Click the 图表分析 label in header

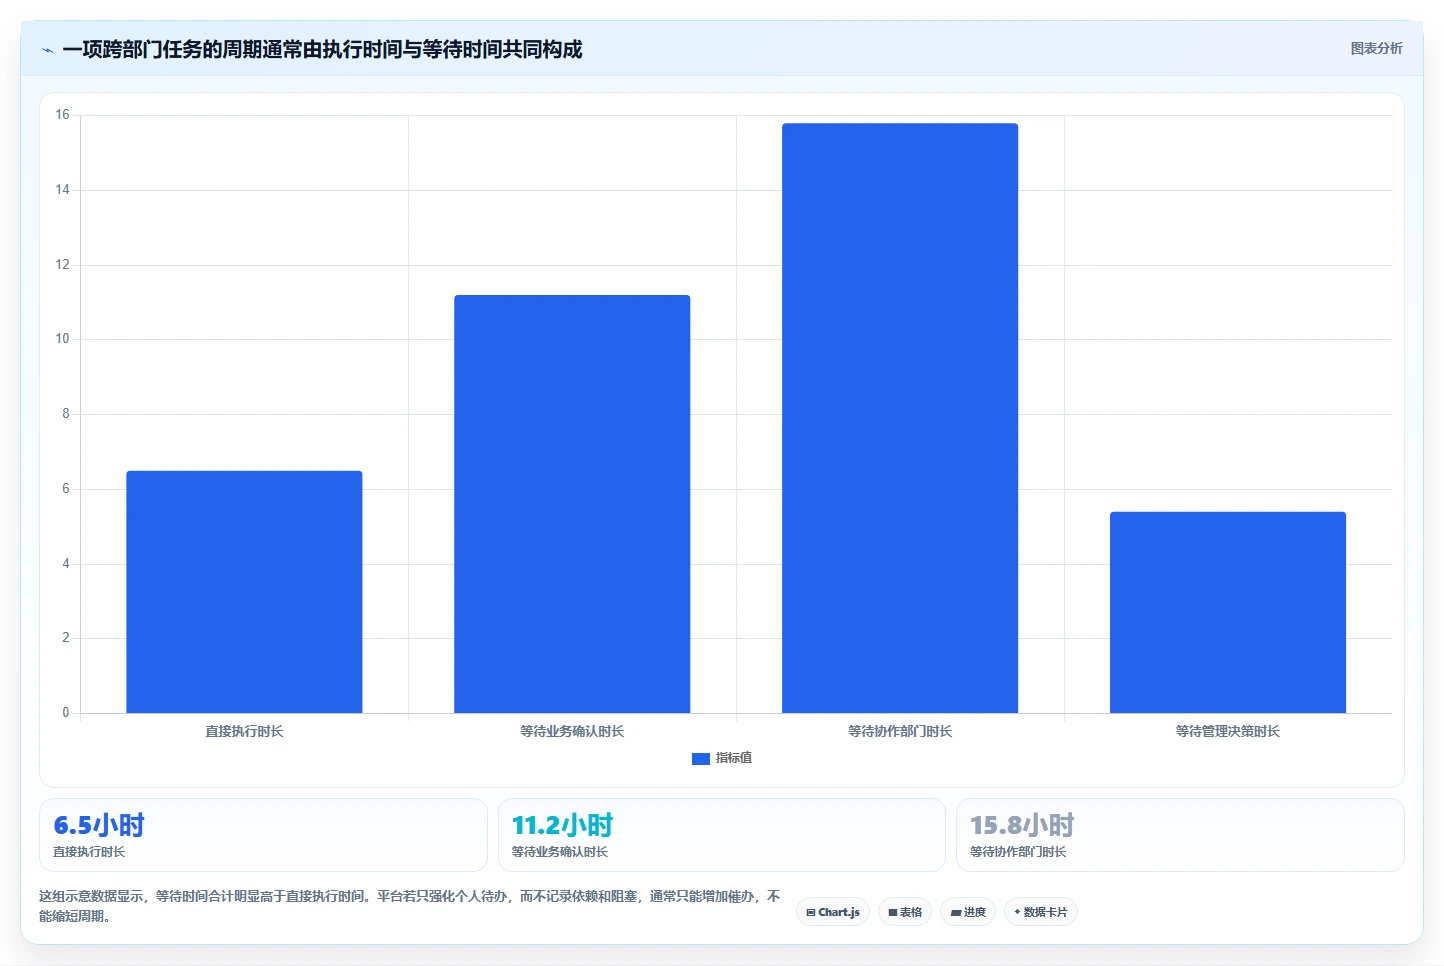click(1376, 48)
